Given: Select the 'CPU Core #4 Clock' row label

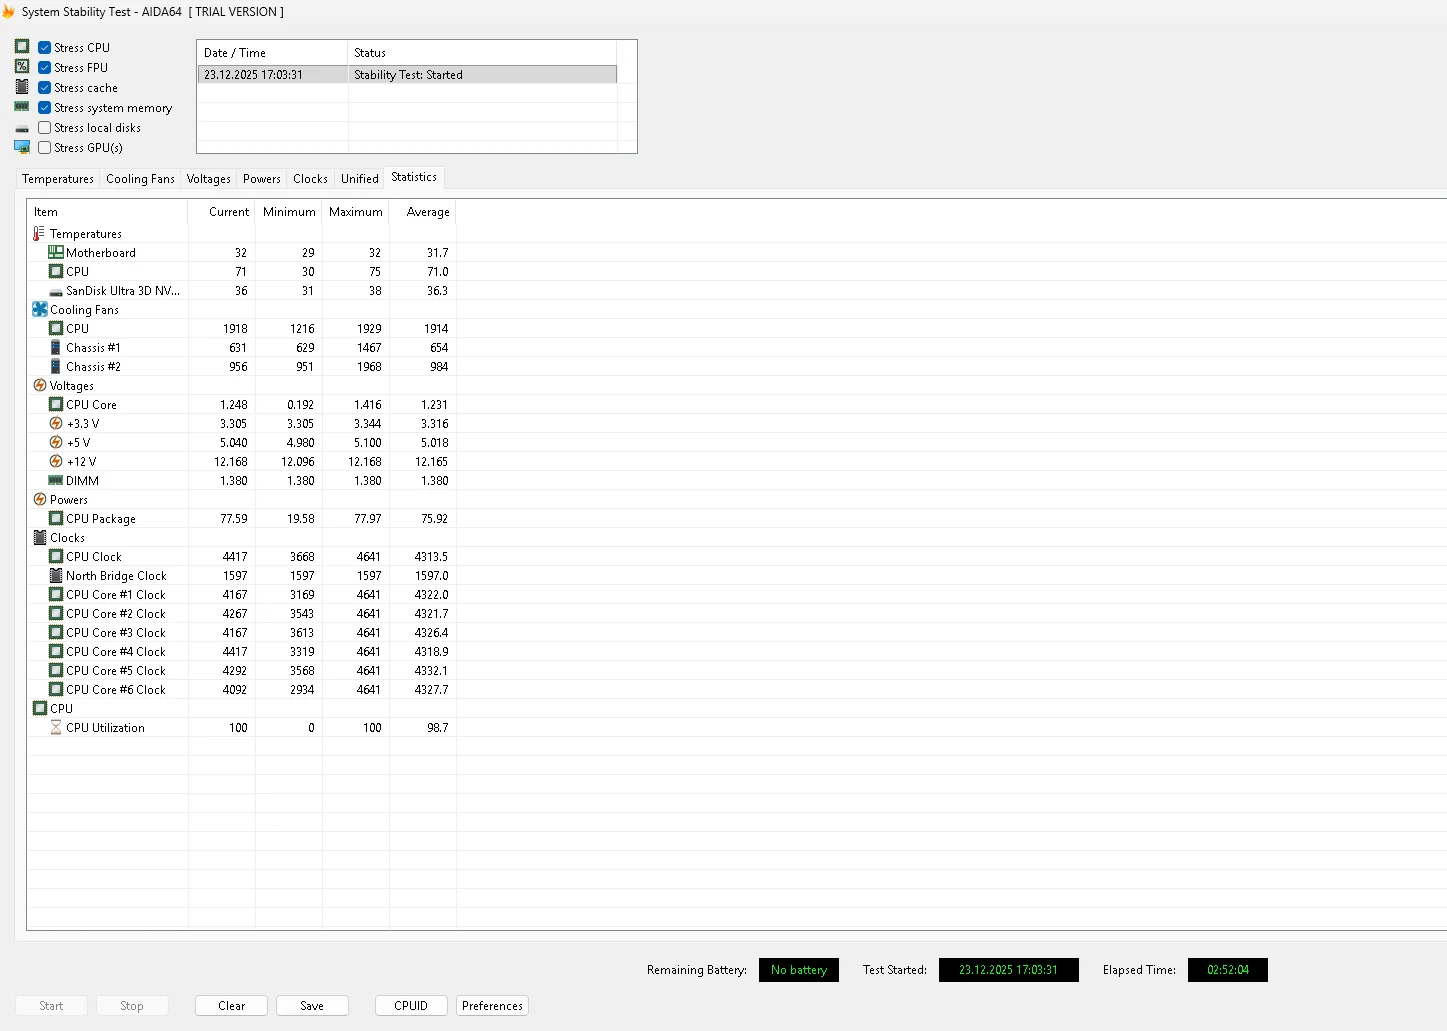Looking at the screenshot, I should 116,652.
